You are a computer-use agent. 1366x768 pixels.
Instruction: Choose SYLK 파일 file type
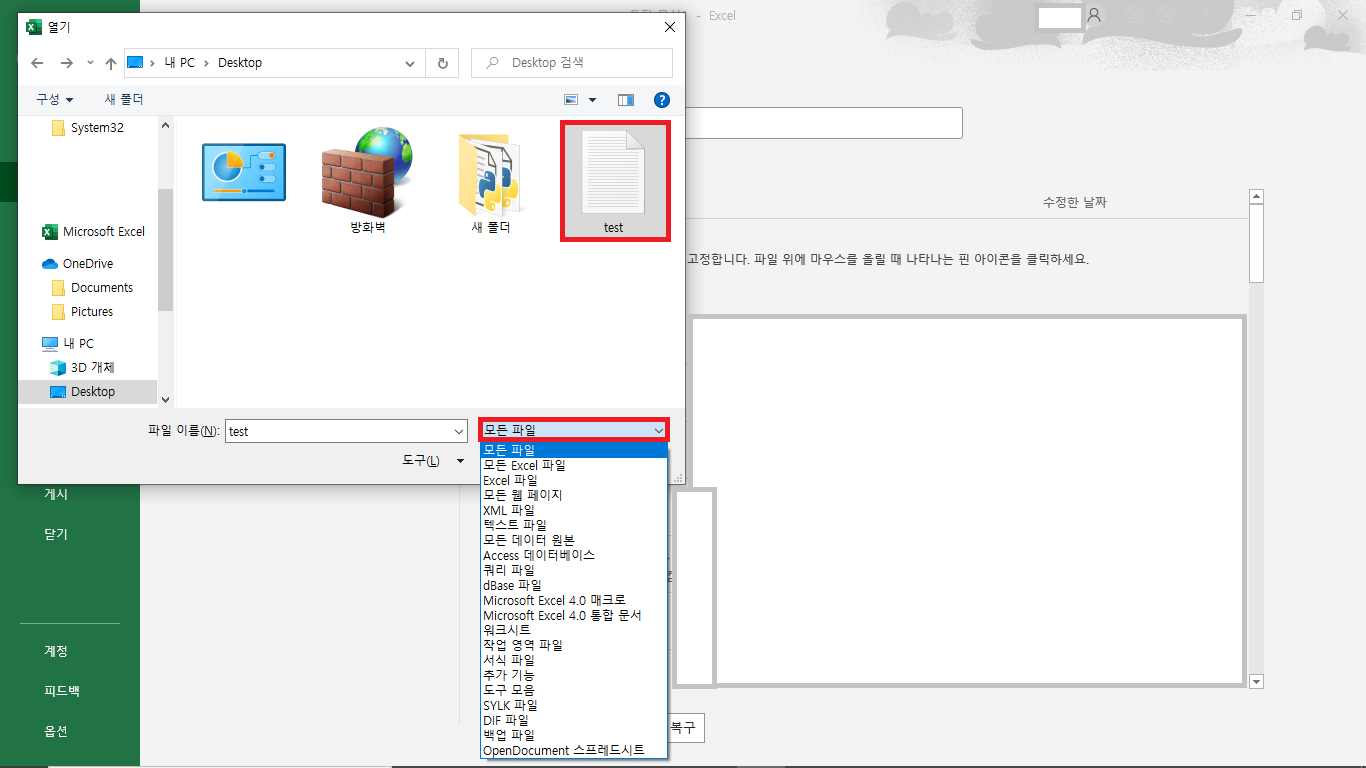pos(573,705)
